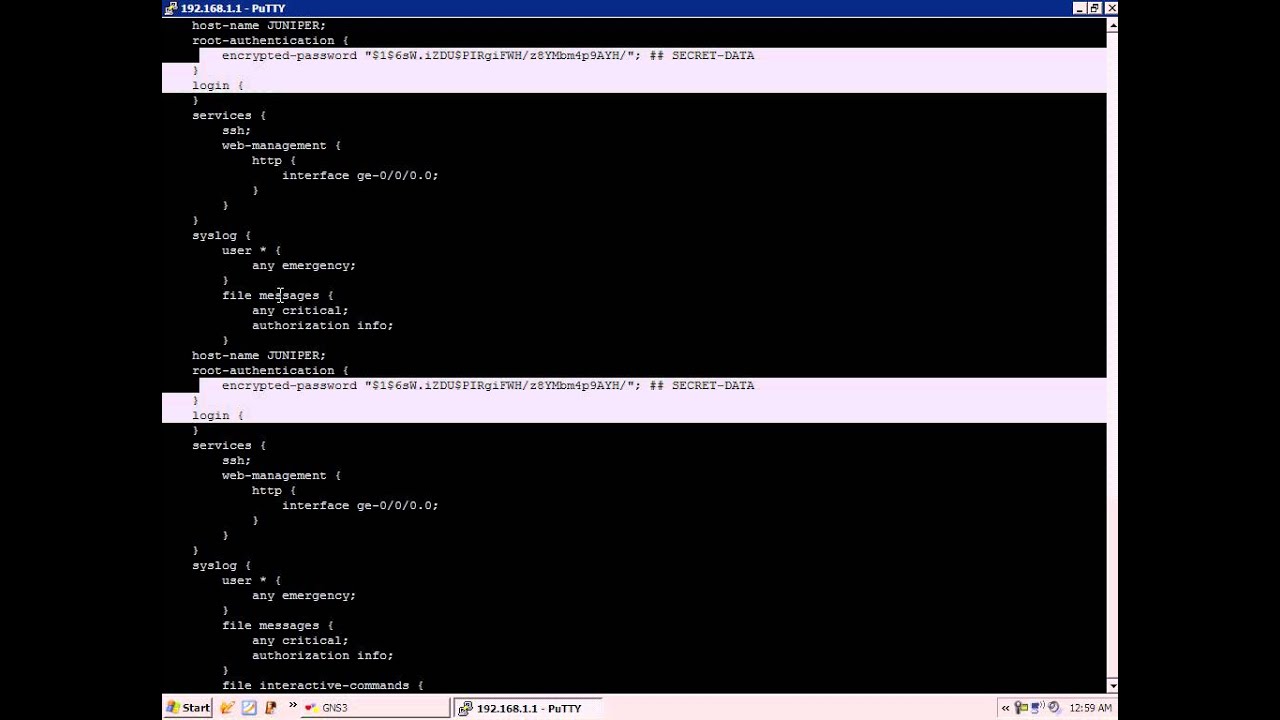The width and height of the screenshot is (1280, 720).
Task: Click the first 'ssh;' line
Action: click(236, 131)
